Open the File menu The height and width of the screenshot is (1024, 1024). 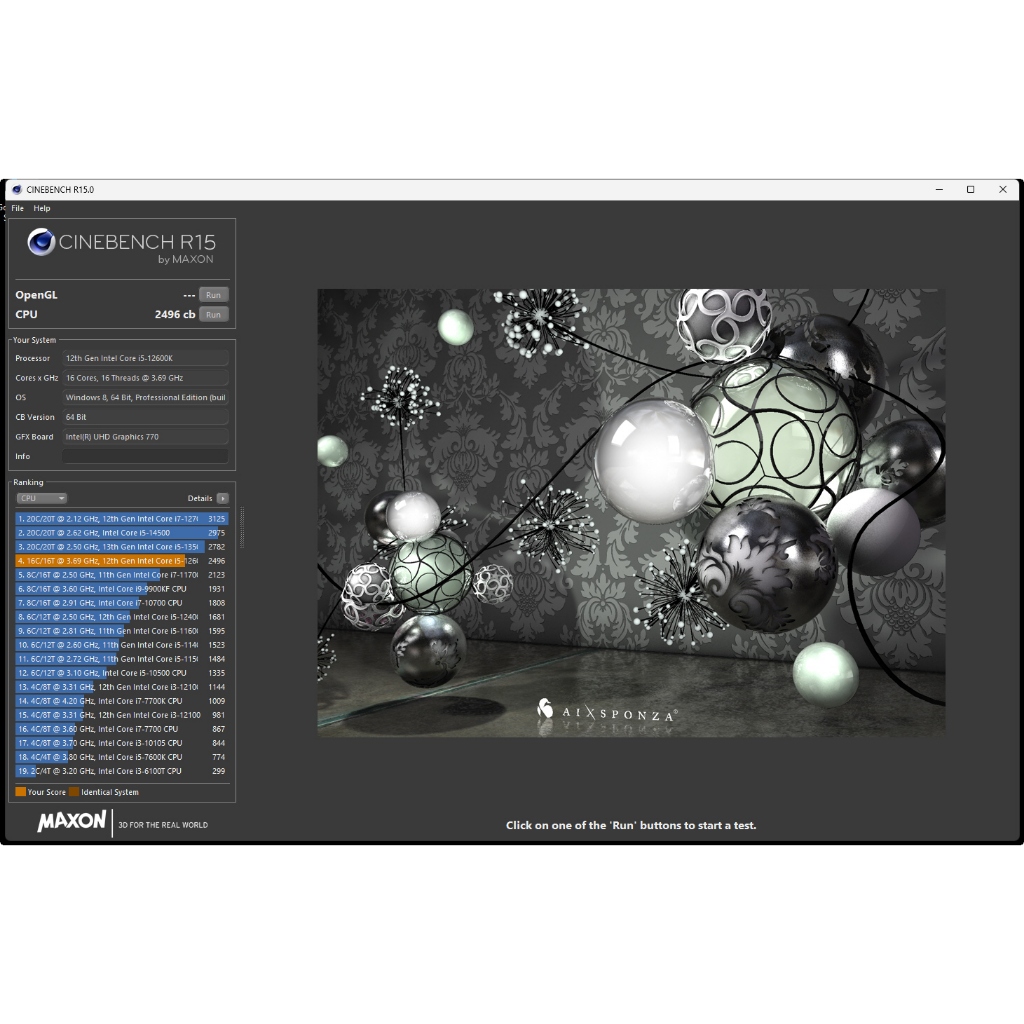click(x=18, y=208)
